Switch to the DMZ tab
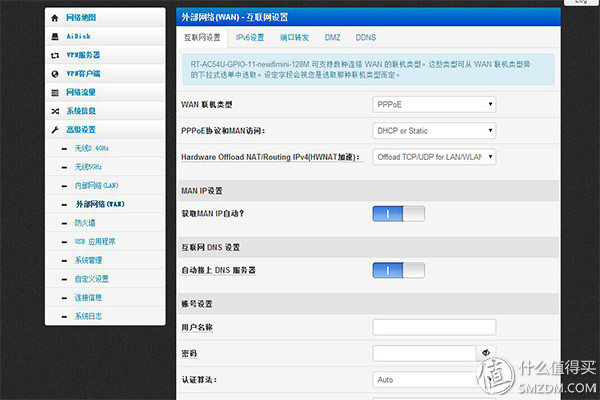The image size is (600, 400). coord(332,38)
